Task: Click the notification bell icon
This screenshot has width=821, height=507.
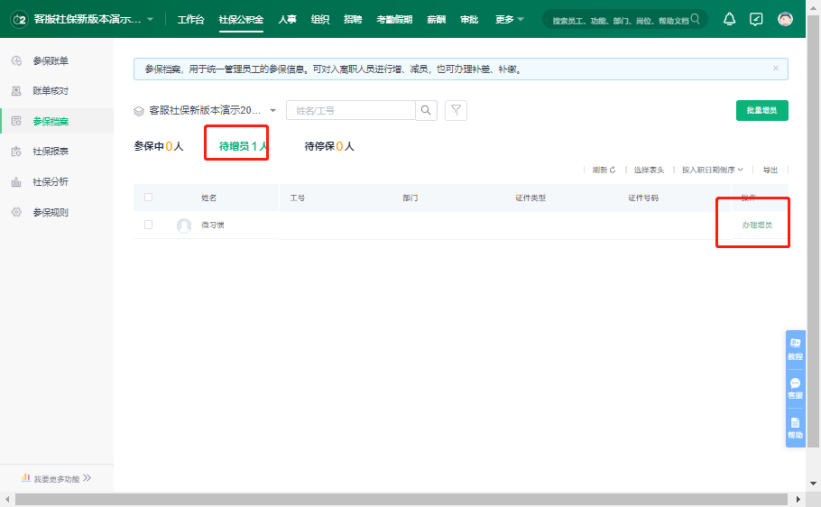Action: [x=729, y=19]
